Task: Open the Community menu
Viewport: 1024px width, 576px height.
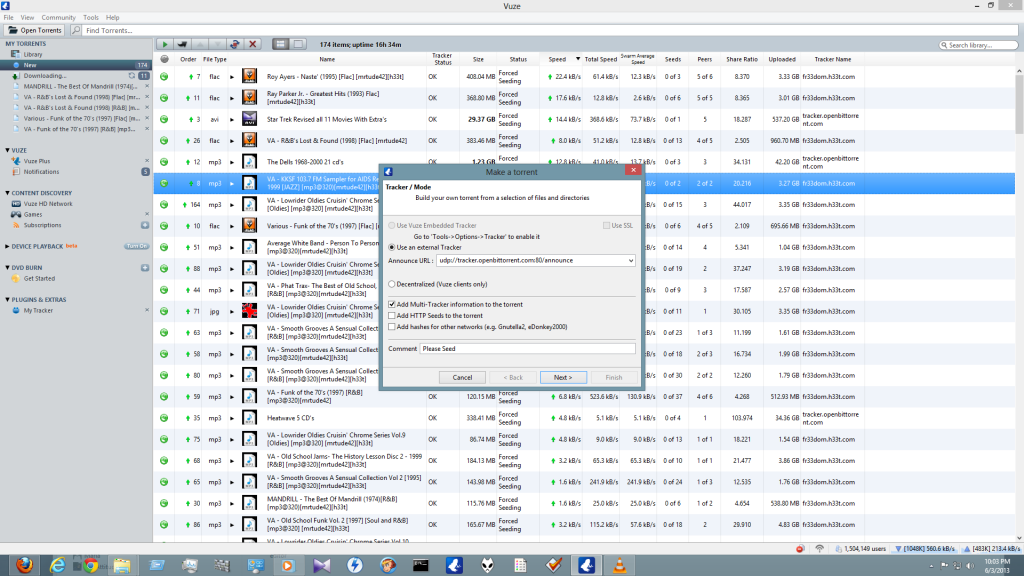Action: 59,18
